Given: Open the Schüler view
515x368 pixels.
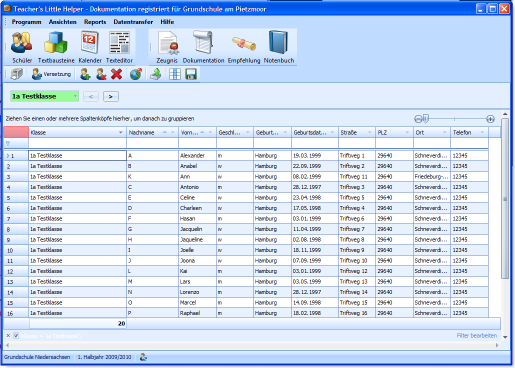Looking at the screenshot, I should [x=22, y=47].
